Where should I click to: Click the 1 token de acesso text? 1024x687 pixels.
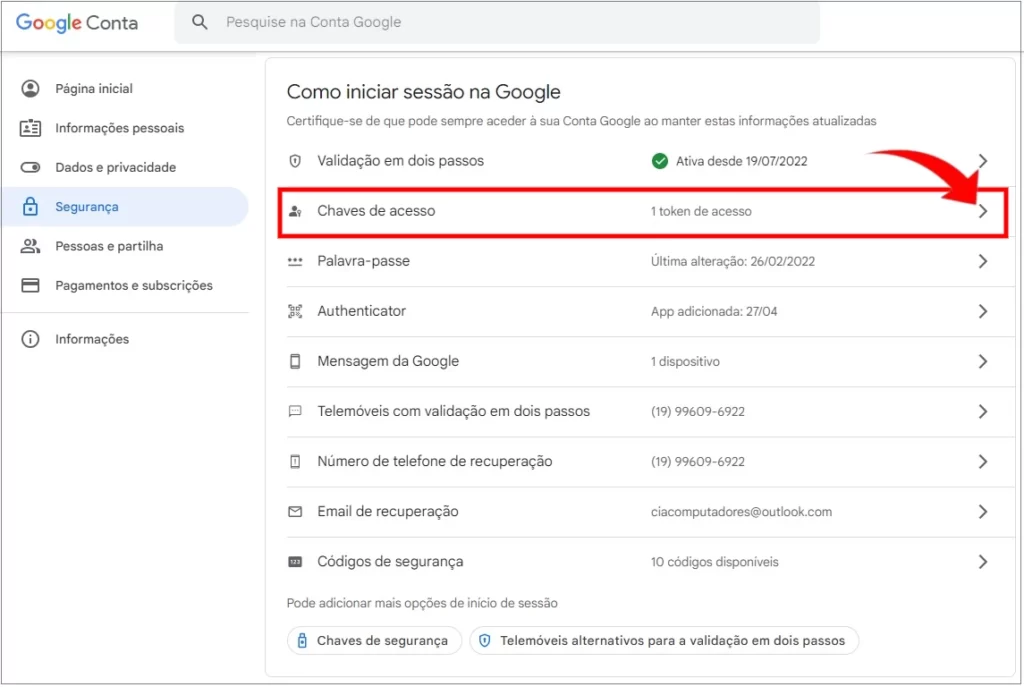pyautogui.click(x=701, y=211)
